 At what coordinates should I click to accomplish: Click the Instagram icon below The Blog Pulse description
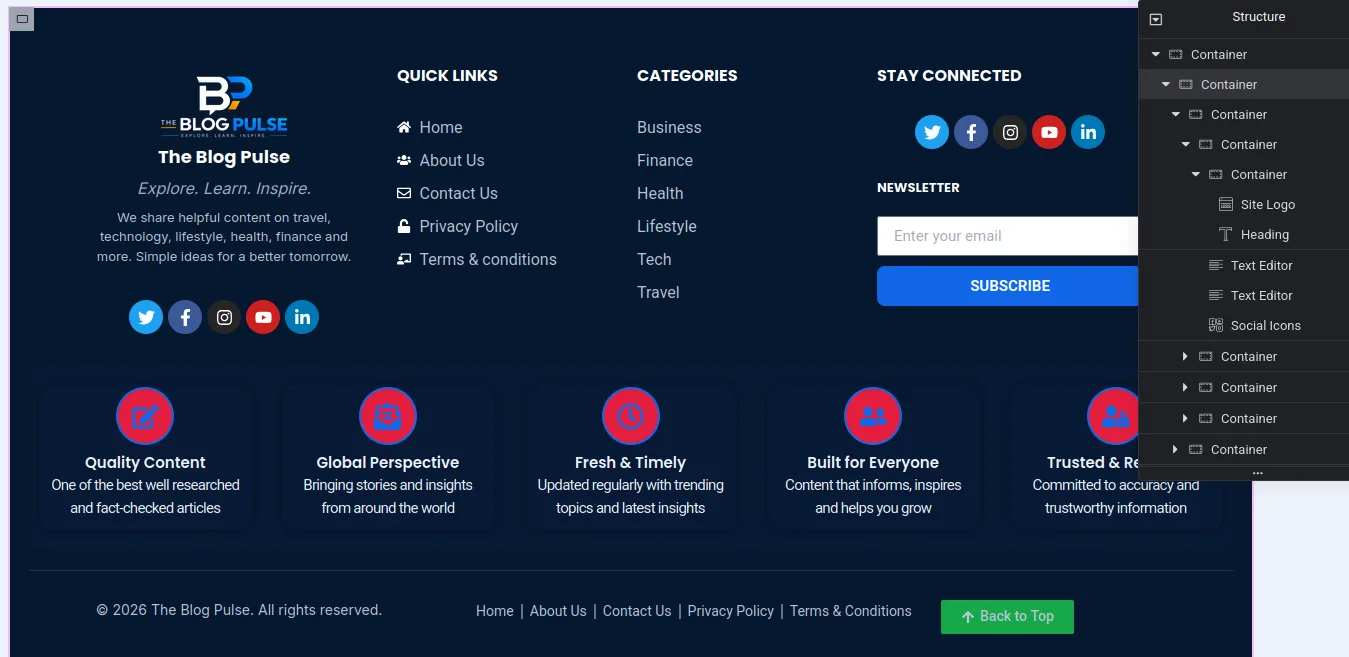[224, 317]
